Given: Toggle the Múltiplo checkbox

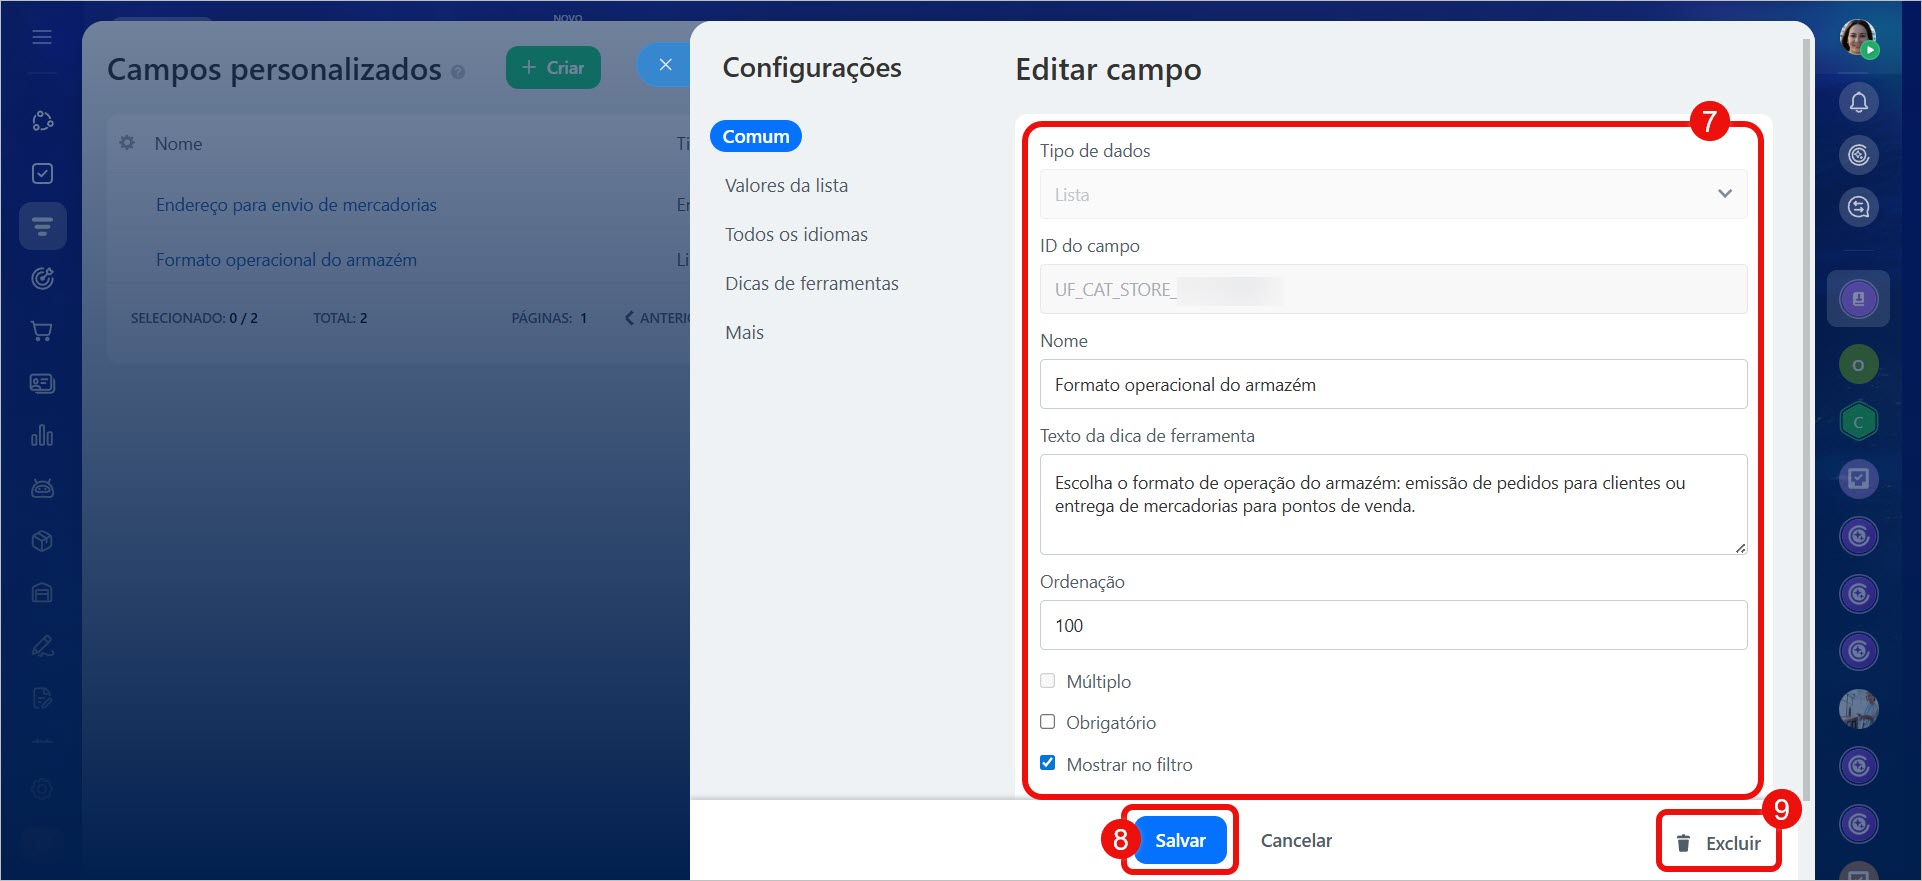Looking at the screenshot, I should pos(1047,681).
